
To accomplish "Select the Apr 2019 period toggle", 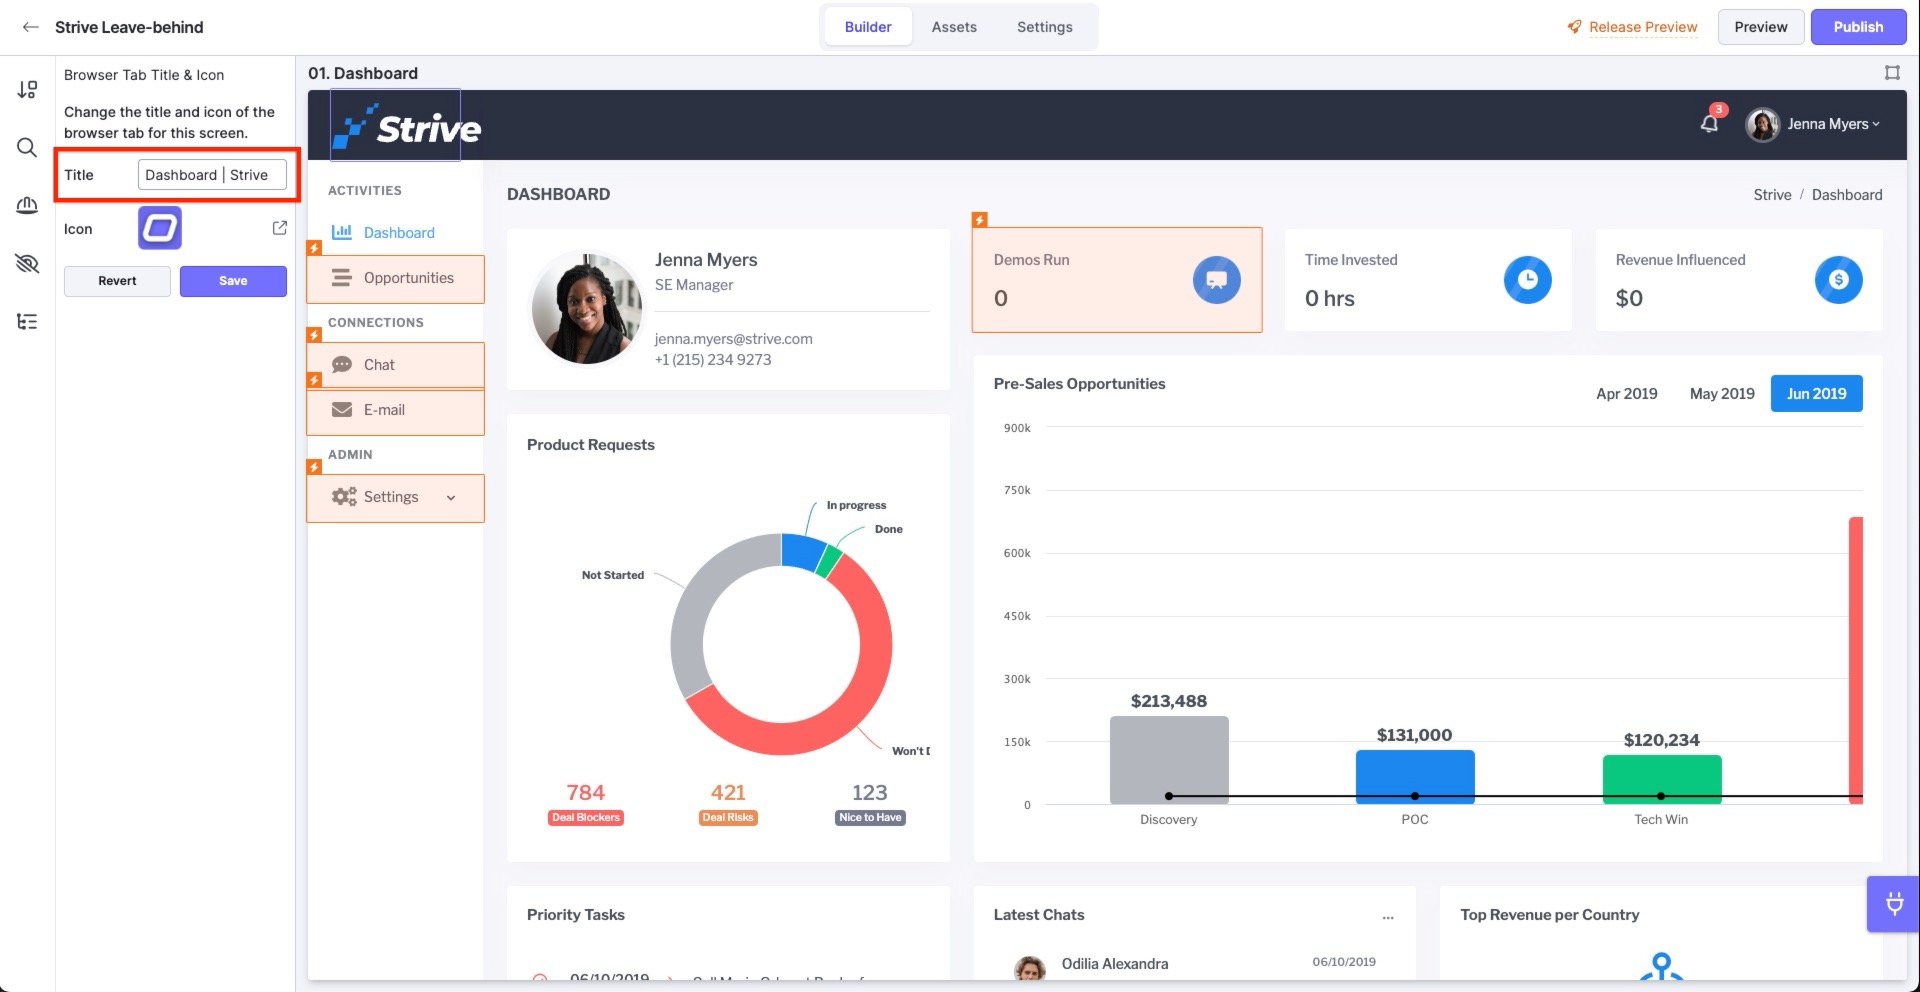I will [1626, 393].
